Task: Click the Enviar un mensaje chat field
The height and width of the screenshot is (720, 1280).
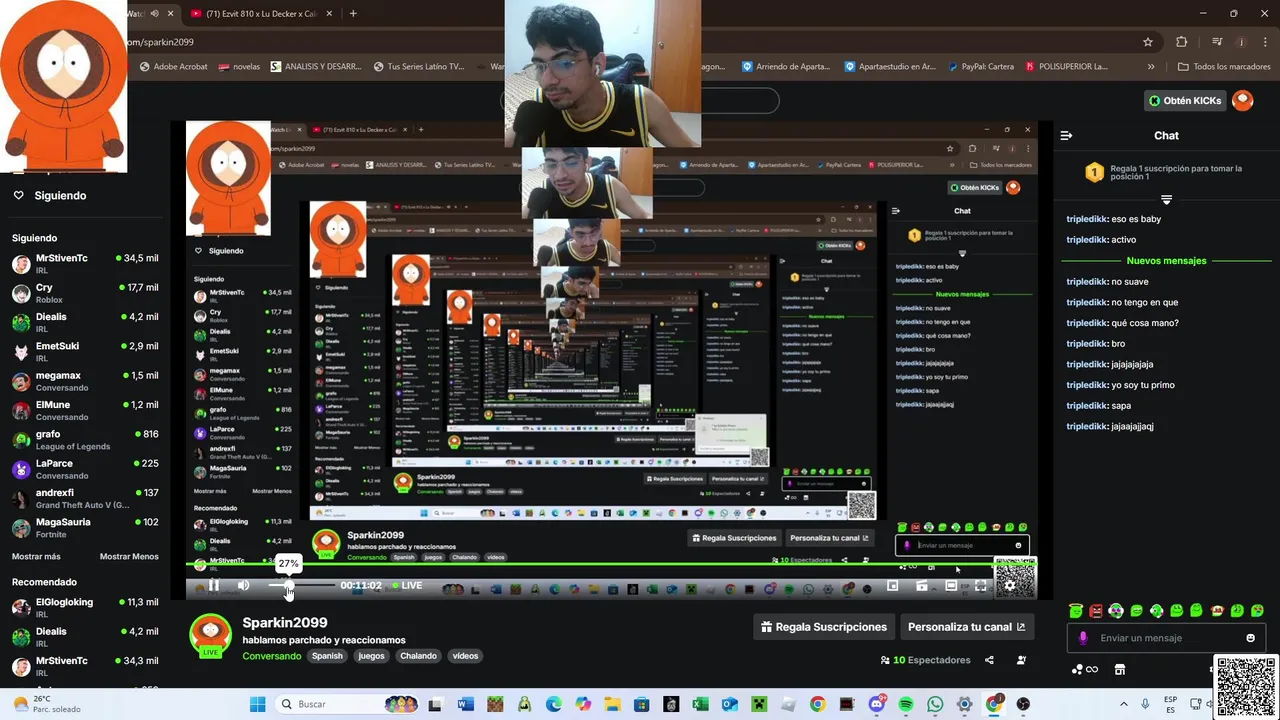Action: [1166, 638]
